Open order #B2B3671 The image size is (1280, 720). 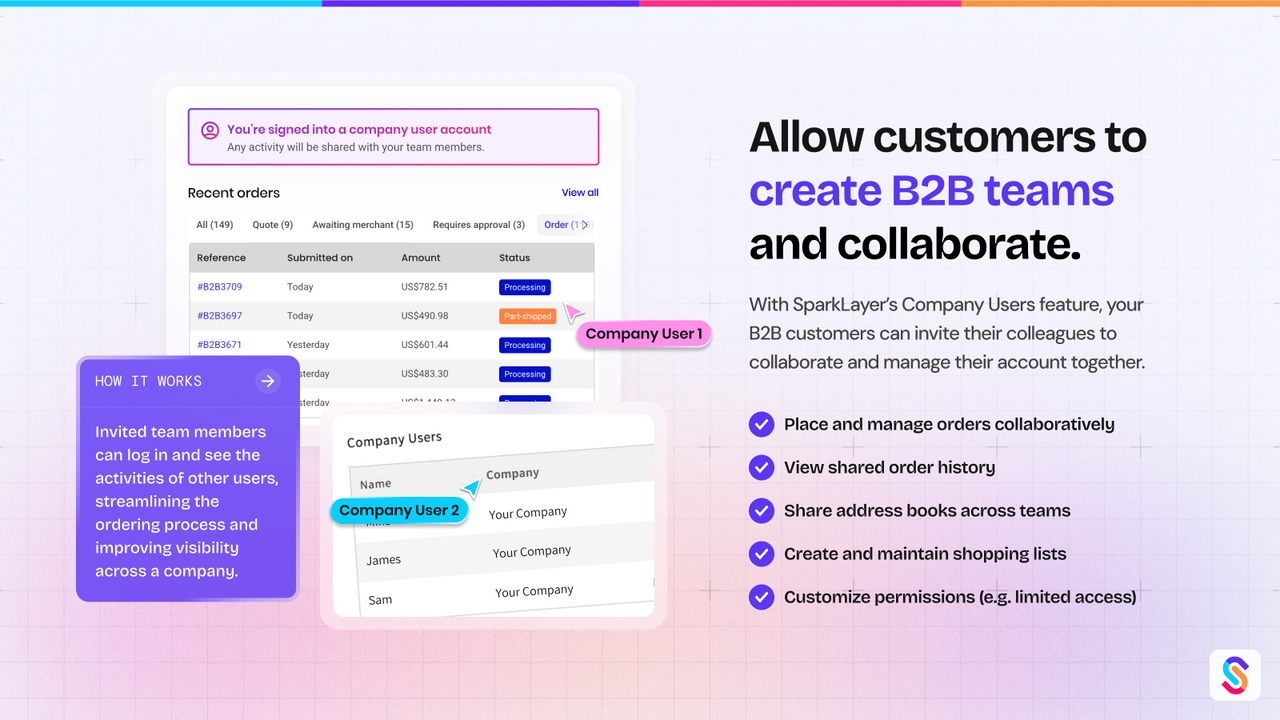(219, 345)
